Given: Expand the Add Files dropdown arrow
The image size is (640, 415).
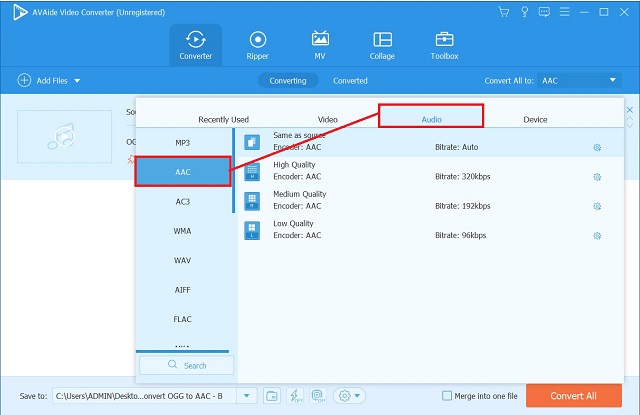Looking at the screenshot, I should (x=77, y=81).
